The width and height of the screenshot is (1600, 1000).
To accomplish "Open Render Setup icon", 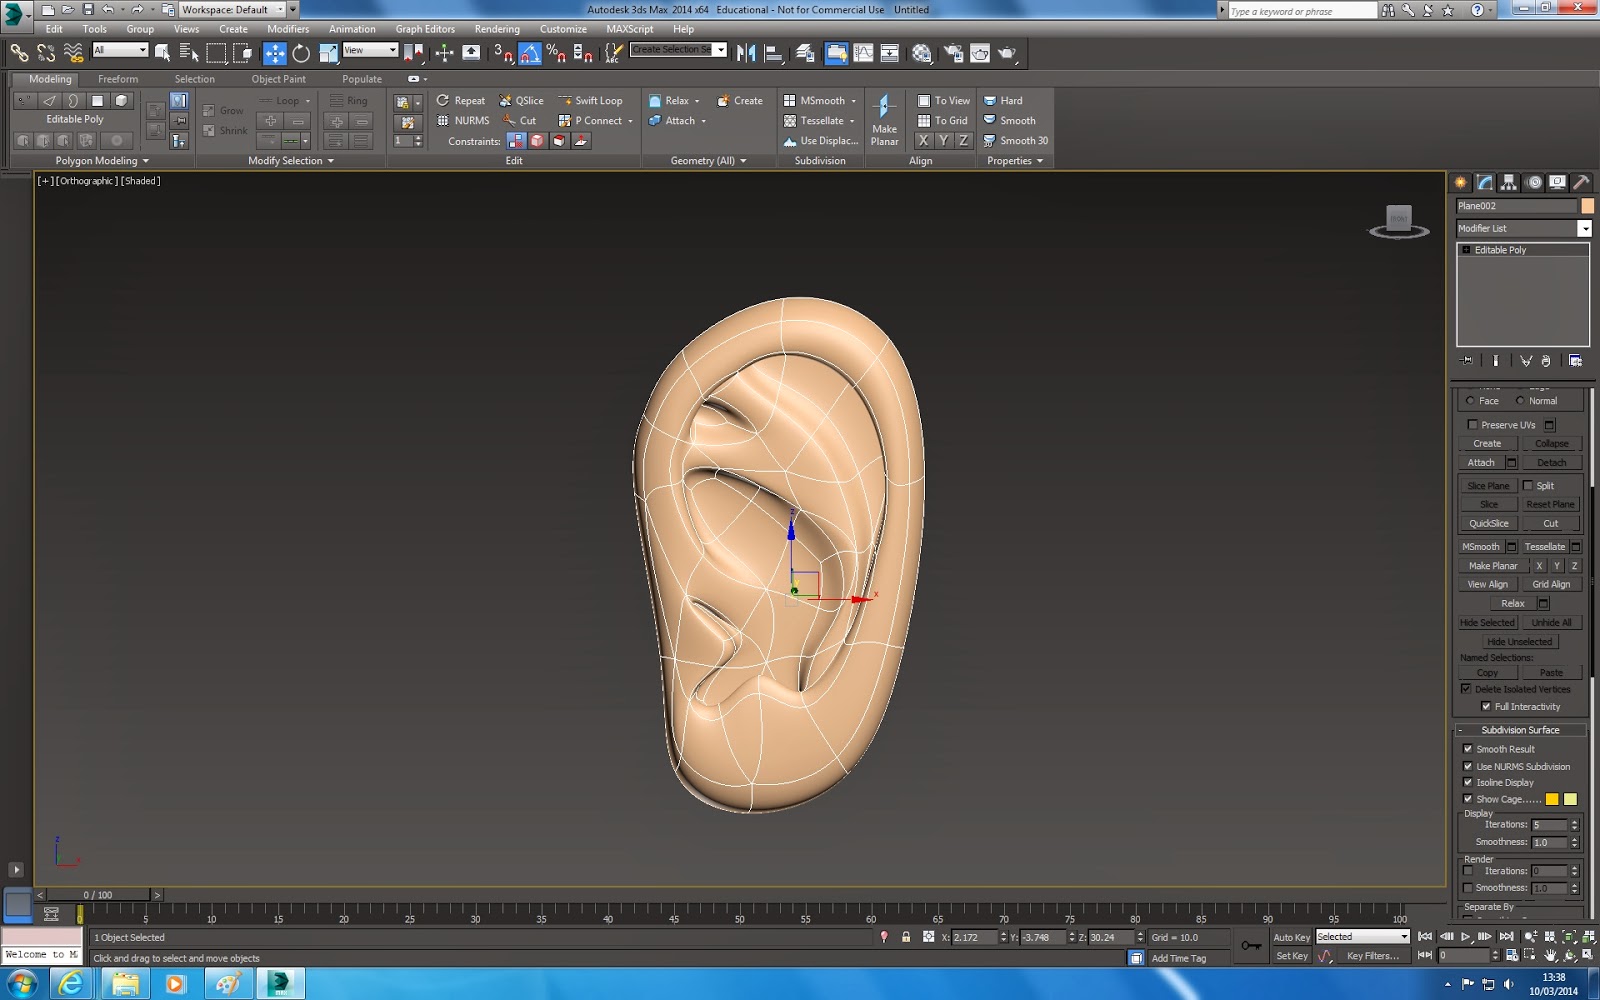I will (953, 53).
